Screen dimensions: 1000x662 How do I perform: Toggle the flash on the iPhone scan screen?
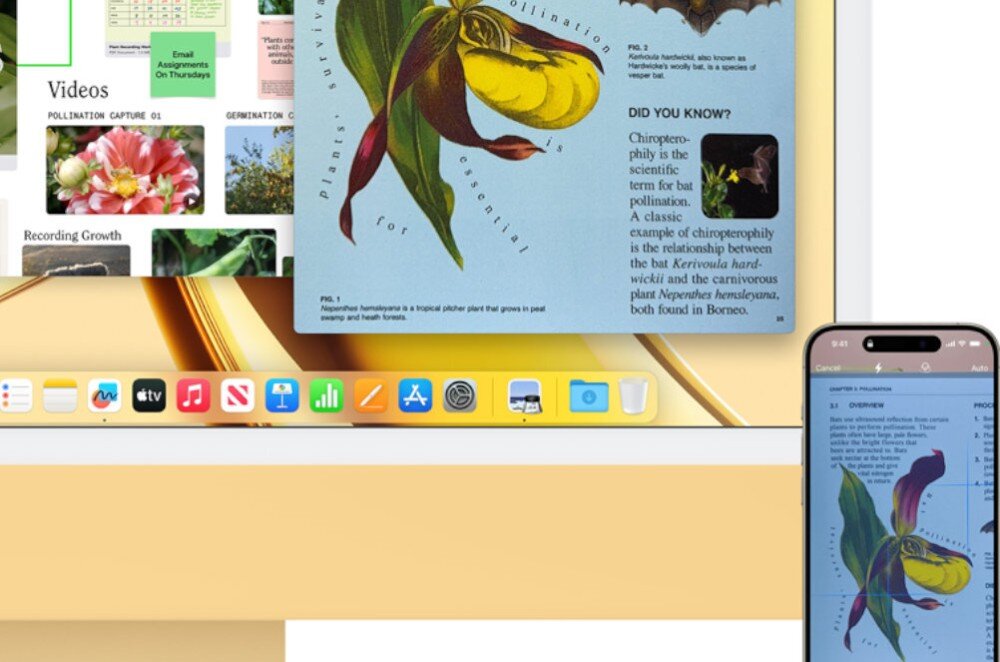point(878,368)
